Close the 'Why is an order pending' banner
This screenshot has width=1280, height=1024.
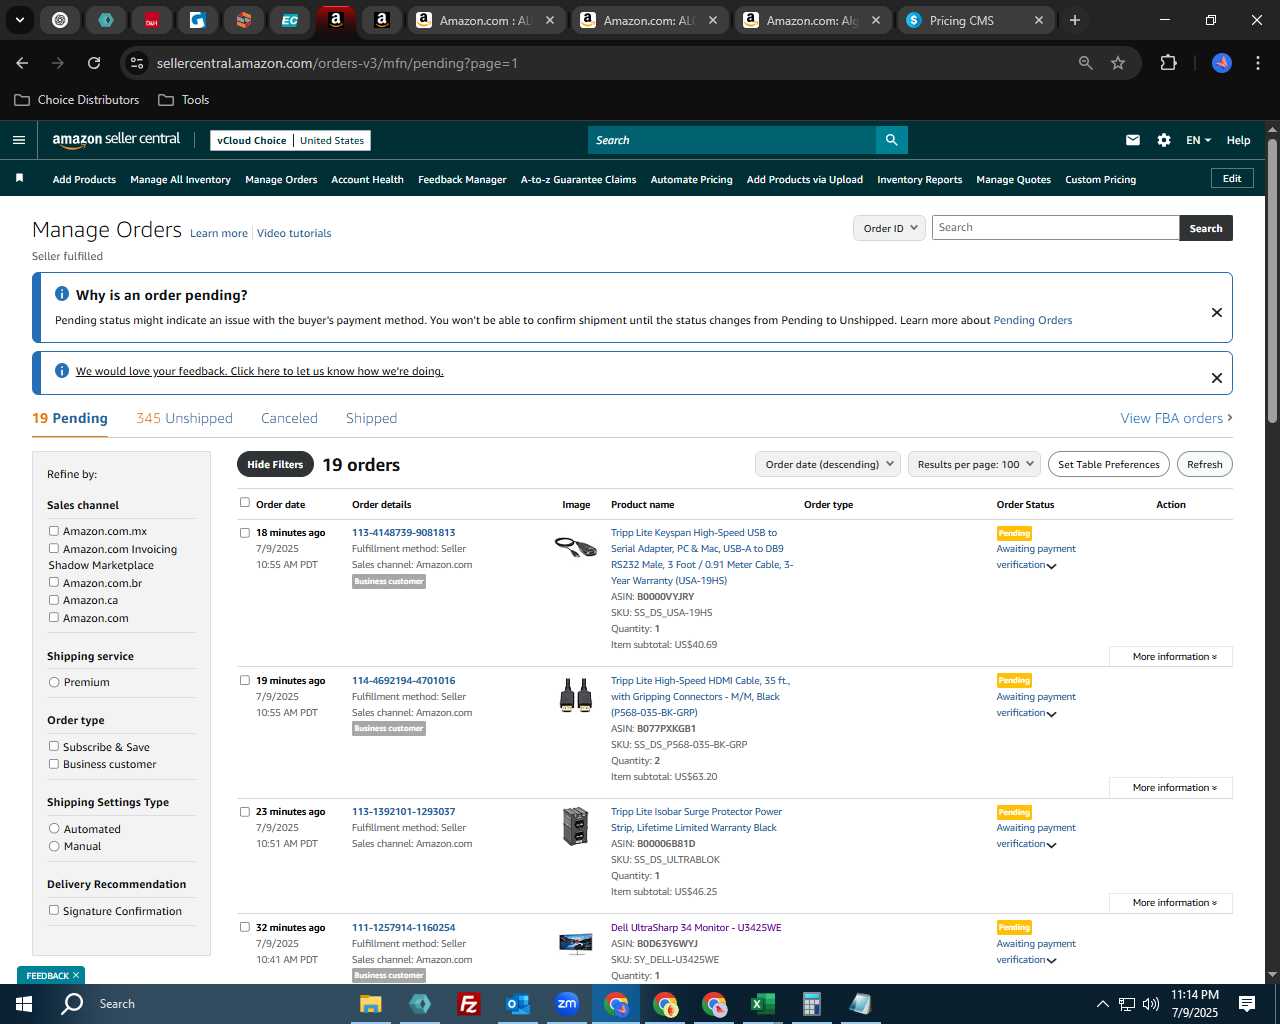(1217, 312)
